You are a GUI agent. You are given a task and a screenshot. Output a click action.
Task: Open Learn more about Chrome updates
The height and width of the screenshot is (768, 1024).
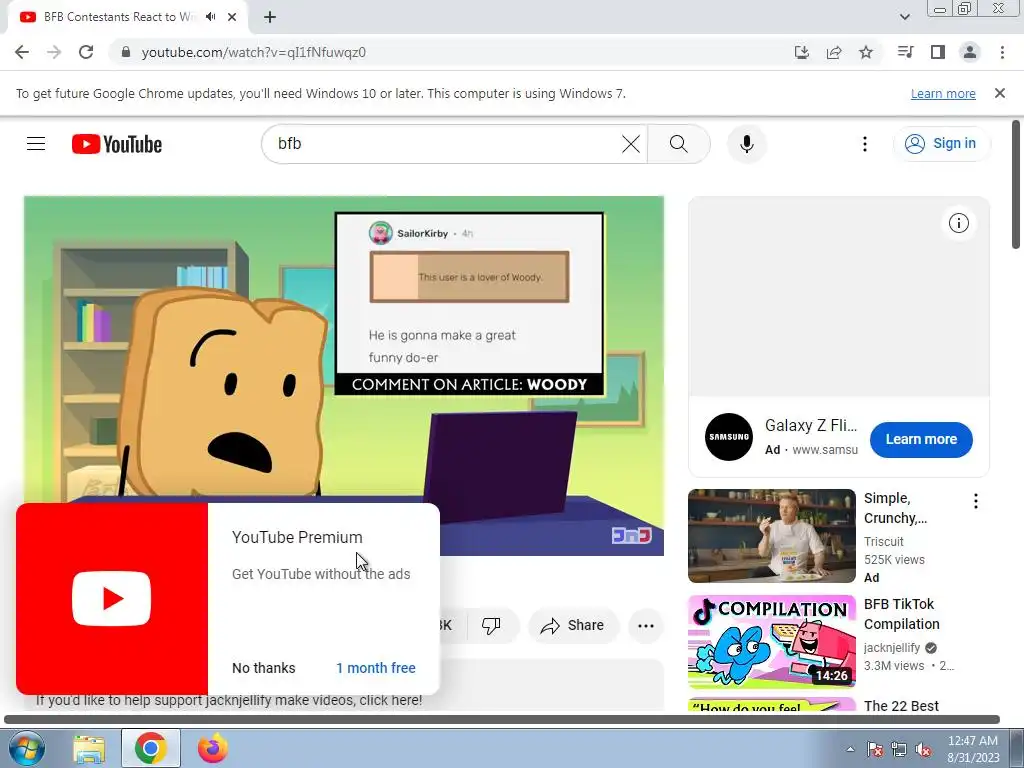[x=943, y=93]
